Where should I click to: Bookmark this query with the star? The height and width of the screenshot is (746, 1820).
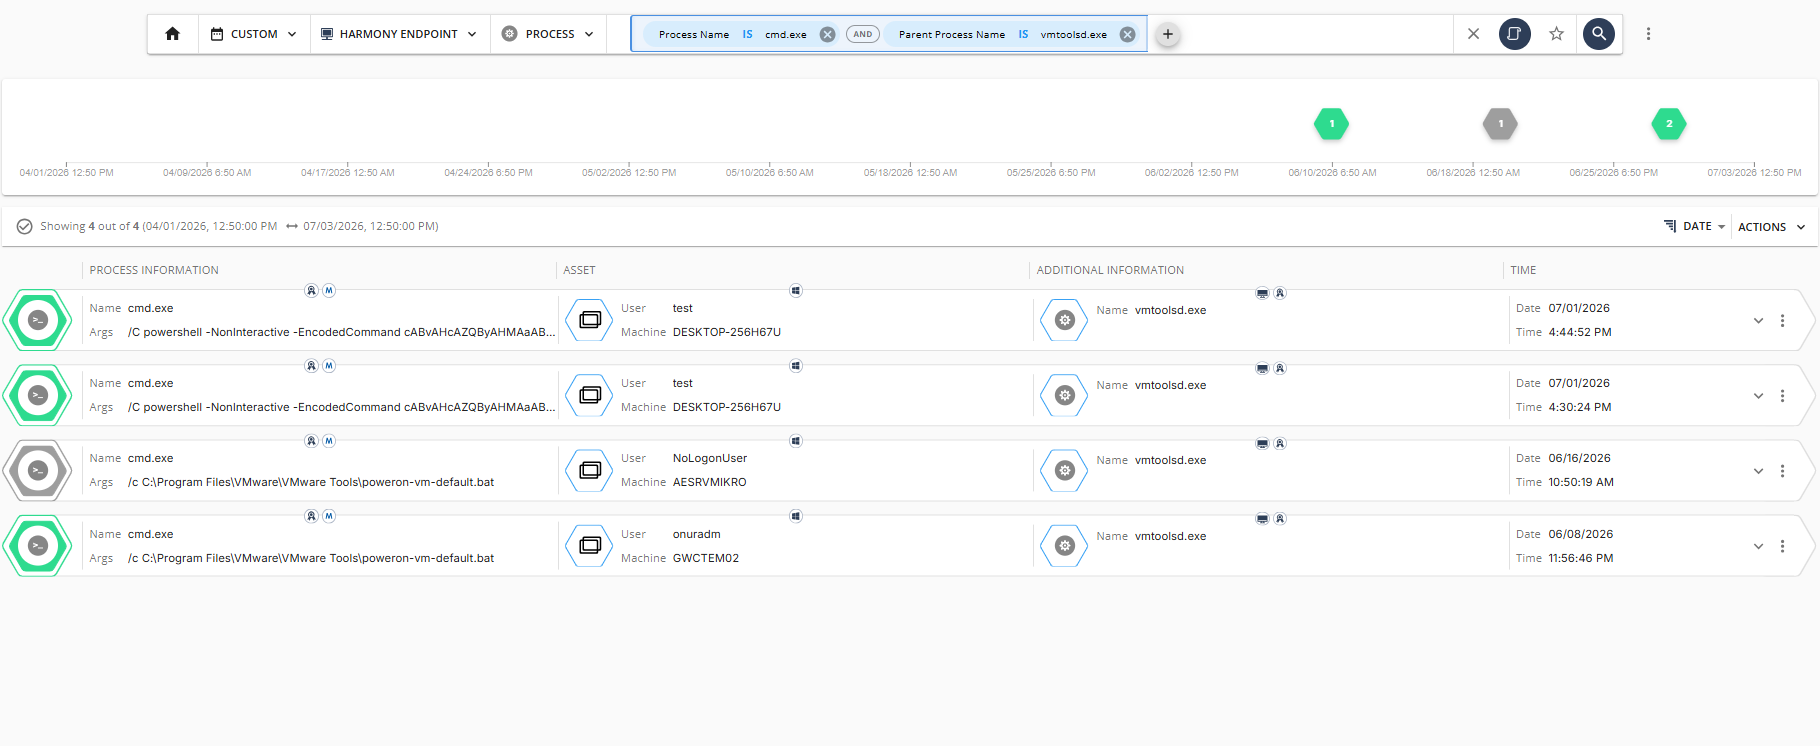(1556, 34)
